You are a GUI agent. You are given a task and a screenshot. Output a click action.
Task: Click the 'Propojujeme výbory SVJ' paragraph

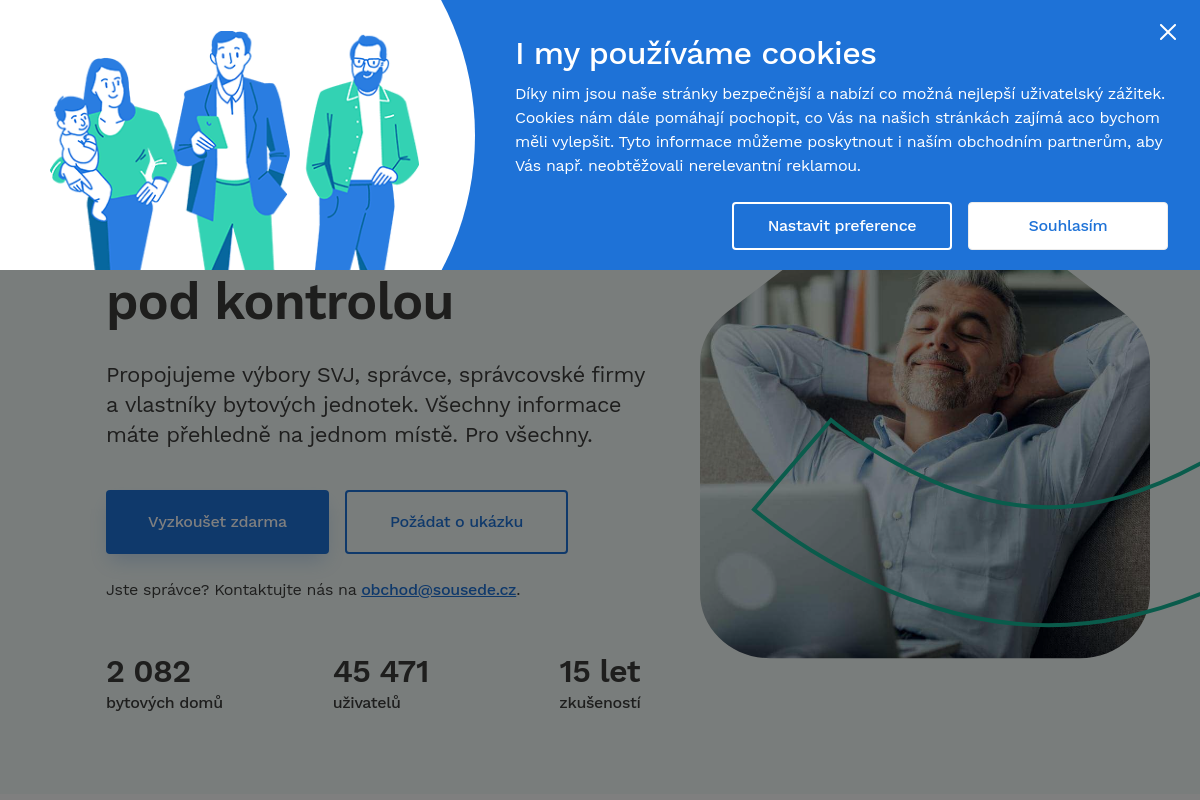(376, 406)
